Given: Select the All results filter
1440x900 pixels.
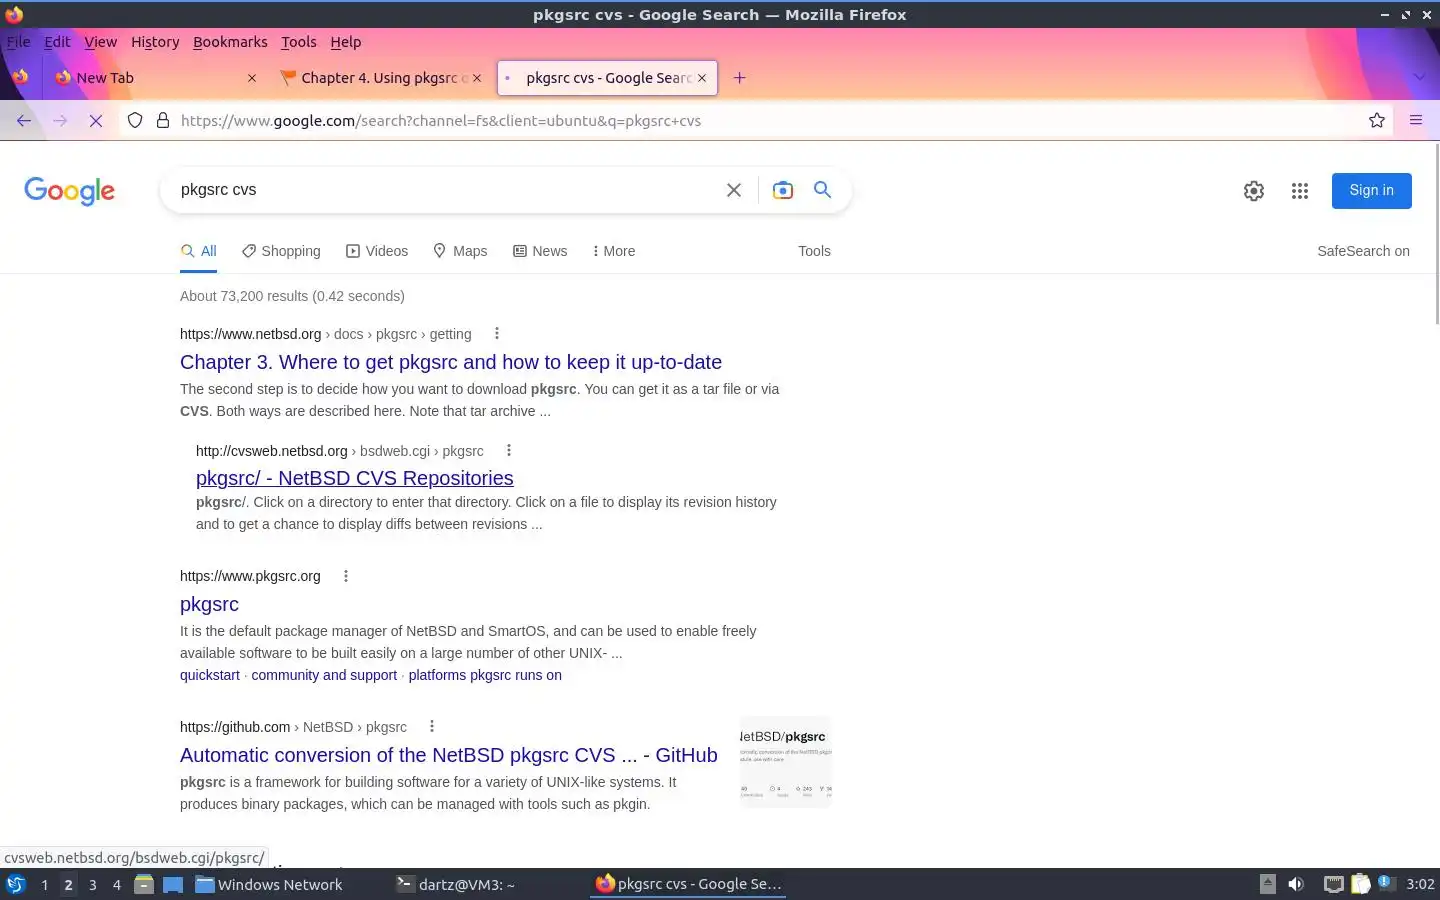Looking at the screenshot, I should (x=198, y=251).
